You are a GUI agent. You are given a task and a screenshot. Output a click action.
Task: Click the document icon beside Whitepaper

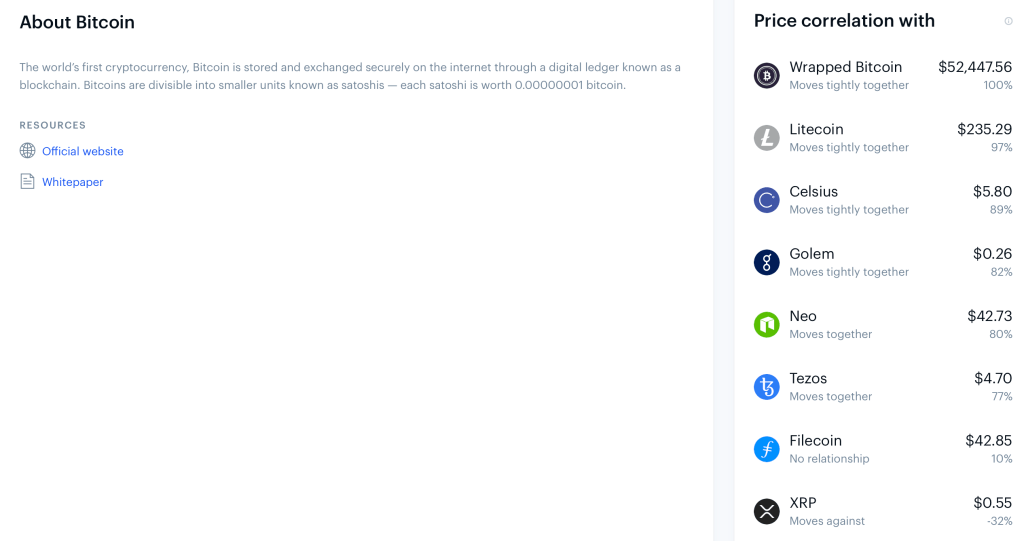[x=27, y=182]
